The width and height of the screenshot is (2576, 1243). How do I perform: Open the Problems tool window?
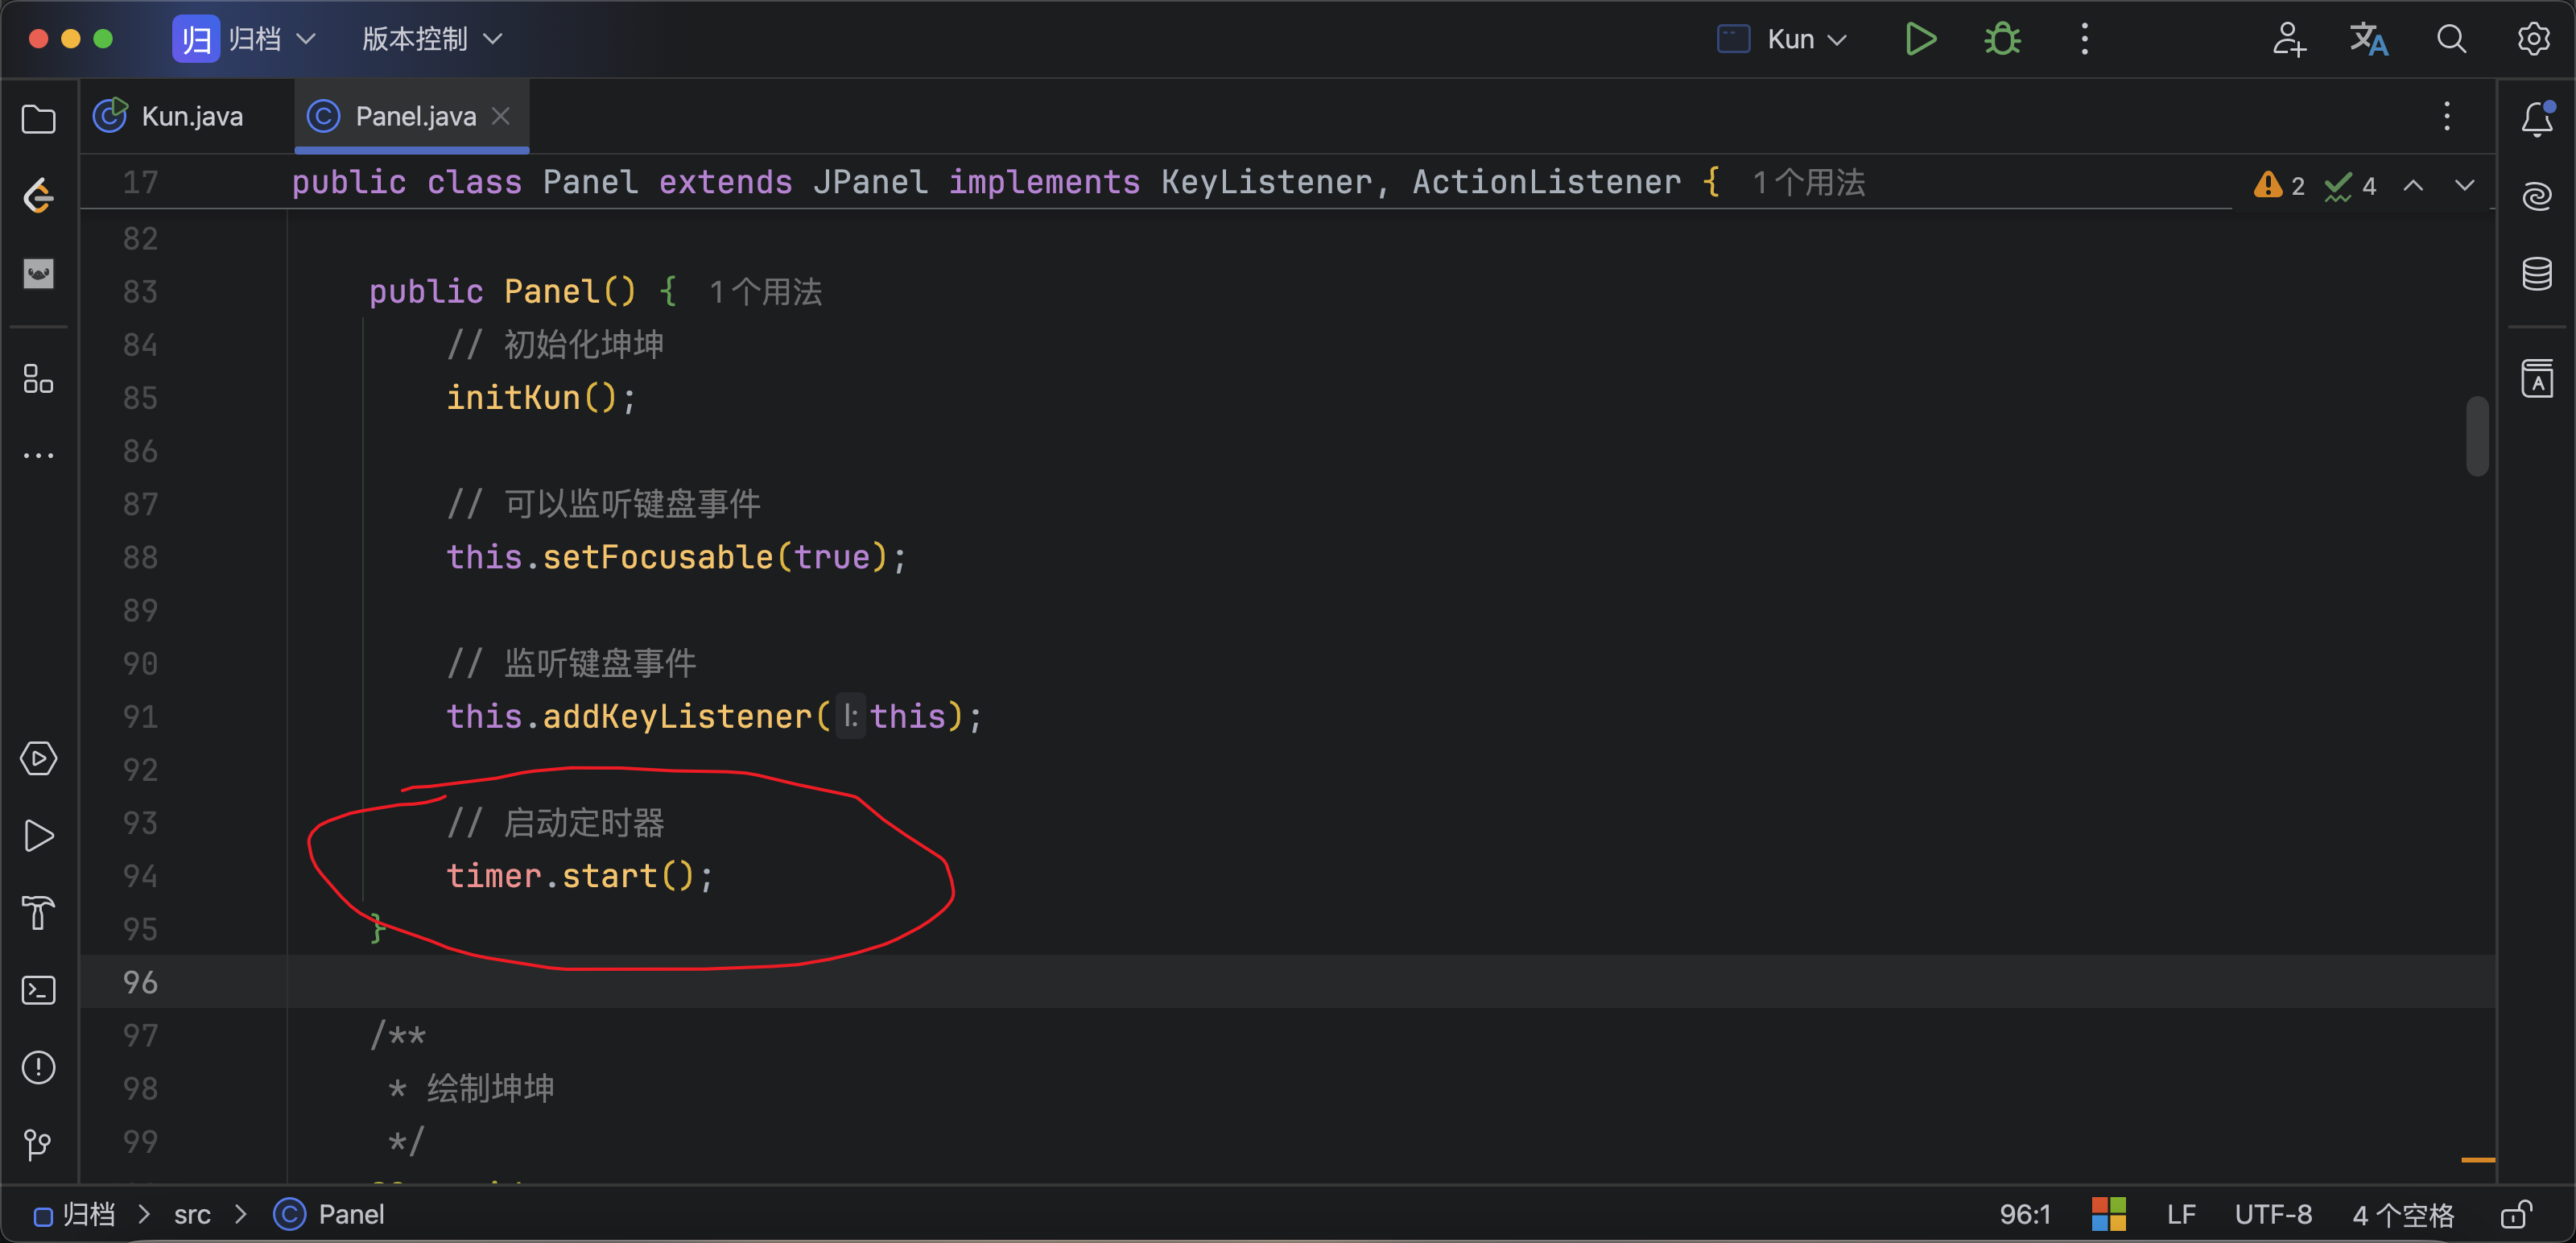coord(38,1067)
